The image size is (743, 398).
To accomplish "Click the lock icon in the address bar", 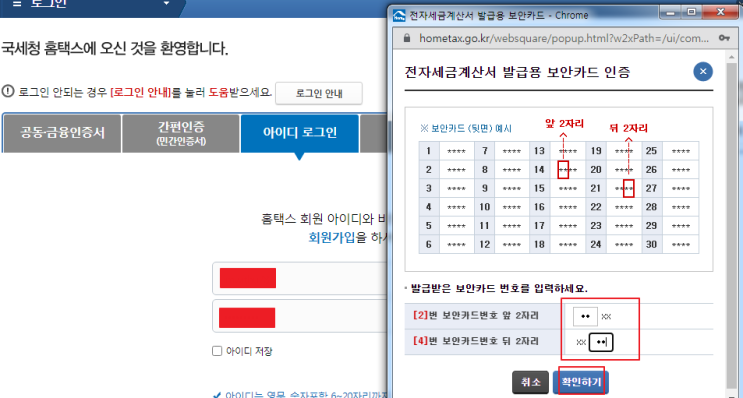I will pyautogui.click(x=406, y=38).
